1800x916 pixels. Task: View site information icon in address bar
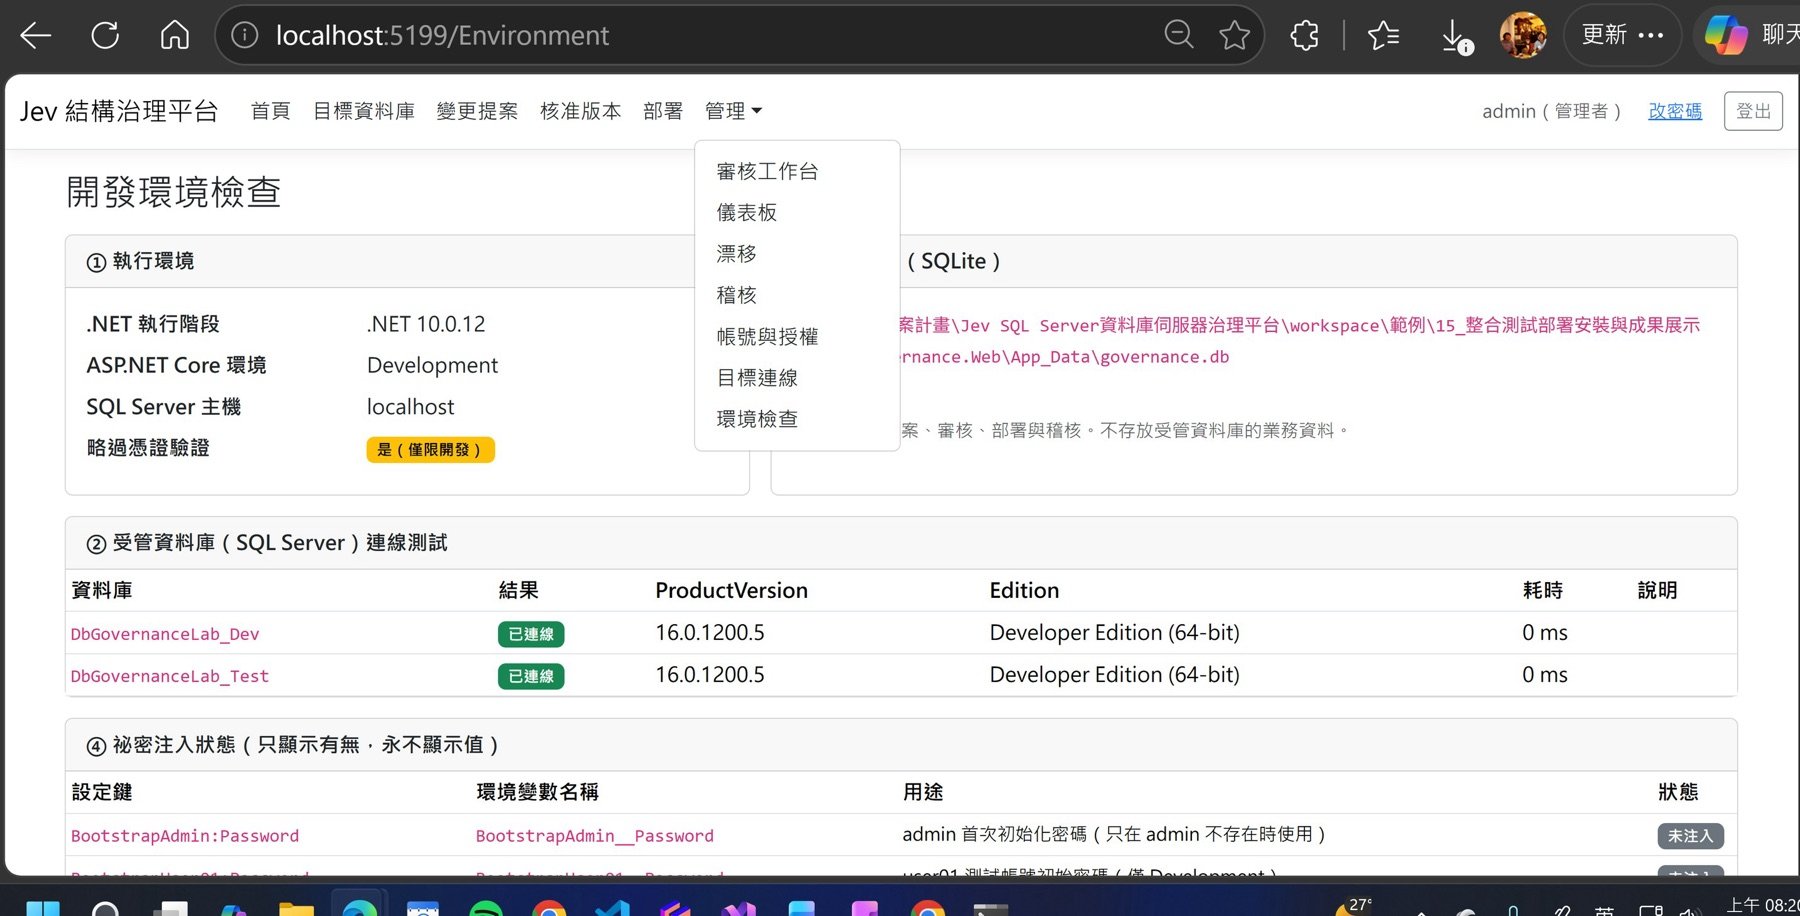pos(245,35)
